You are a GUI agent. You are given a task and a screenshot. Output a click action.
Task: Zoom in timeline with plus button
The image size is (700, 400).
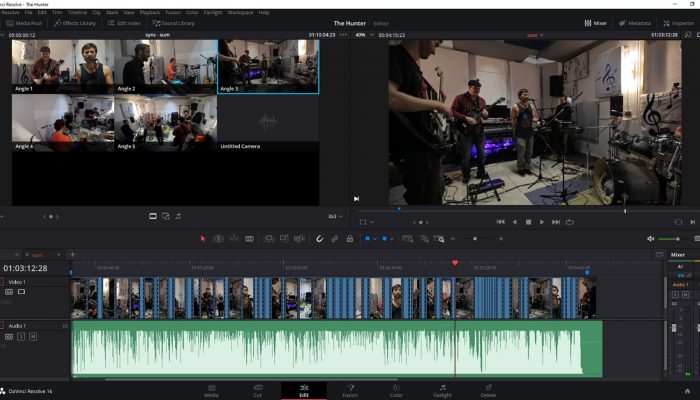point(501,239)
